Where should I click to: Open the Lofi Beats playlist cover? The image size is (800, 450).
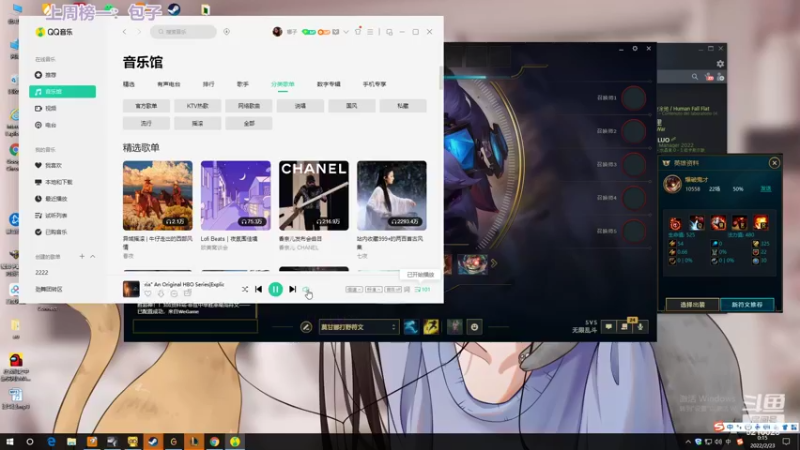click(x=236, y=195)
